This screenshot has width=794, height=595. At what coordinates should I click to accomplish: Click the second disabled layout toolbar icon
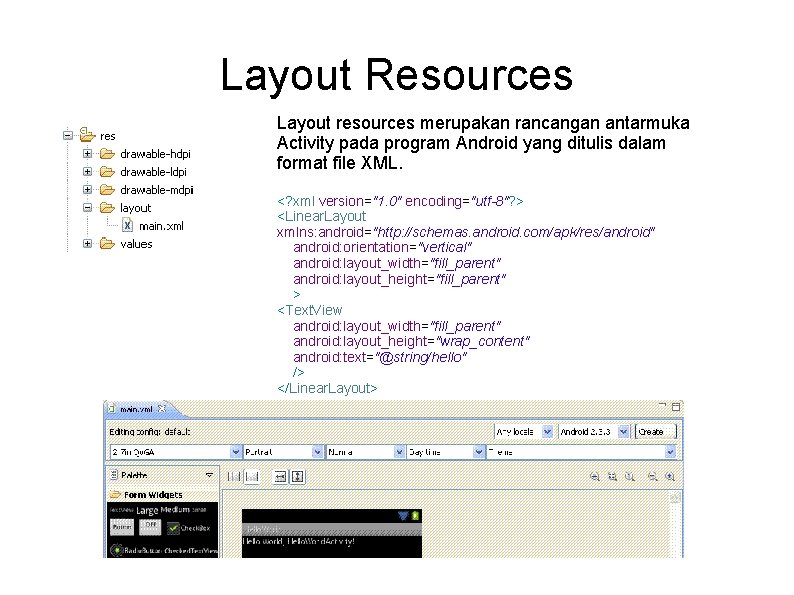click(252, 477)
